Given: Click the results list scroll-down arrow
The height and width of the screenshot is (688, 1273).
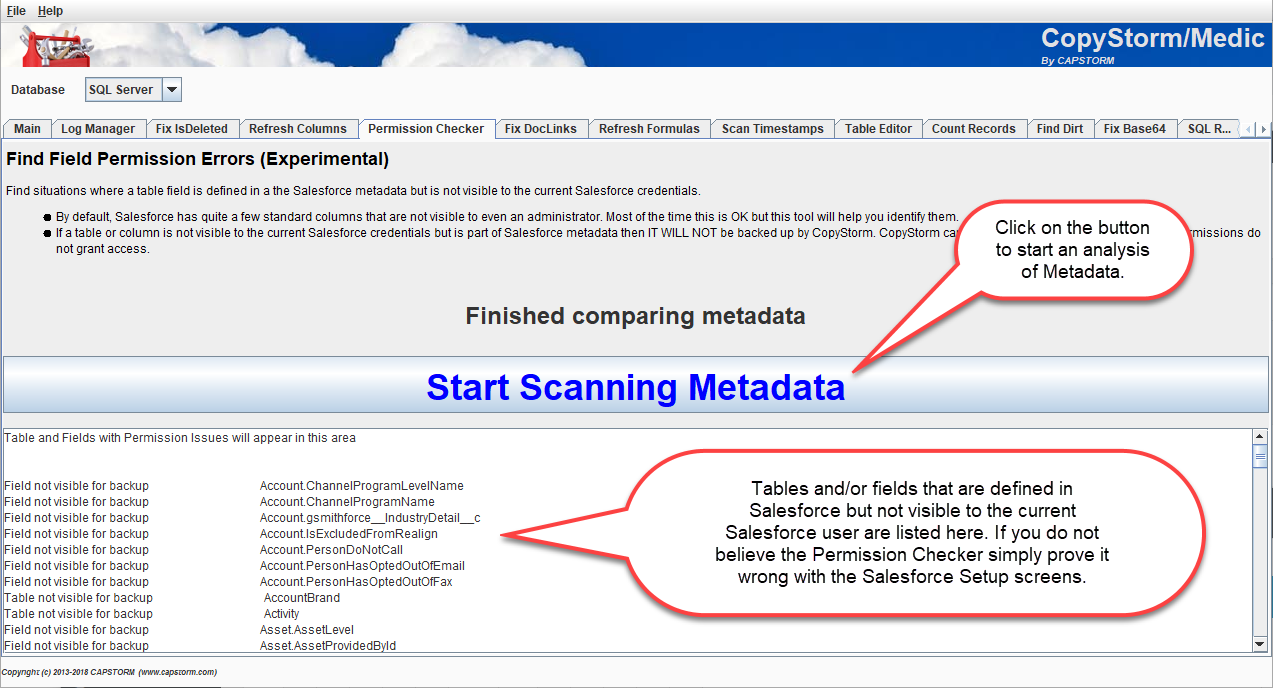Looking at the screenshot, I should pos(1260,645).
